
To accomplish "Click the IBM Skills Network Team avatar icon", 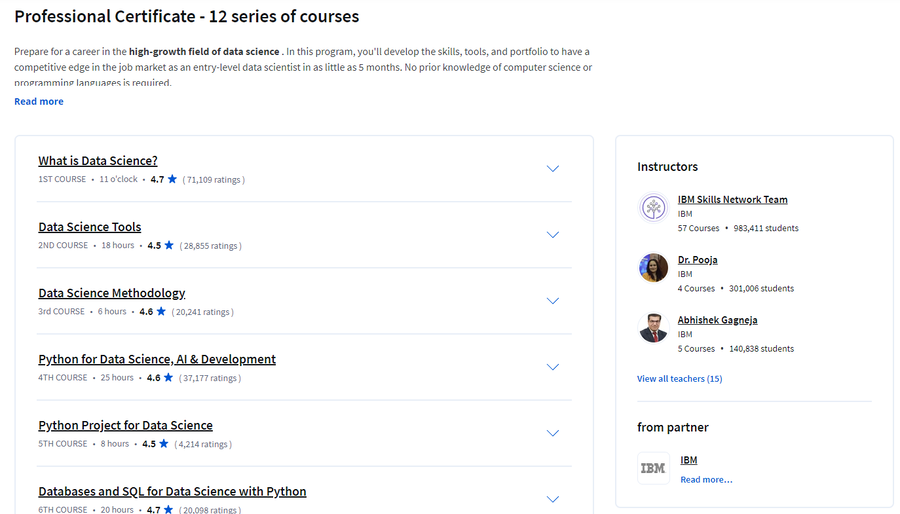I will (x=653, y=208).
